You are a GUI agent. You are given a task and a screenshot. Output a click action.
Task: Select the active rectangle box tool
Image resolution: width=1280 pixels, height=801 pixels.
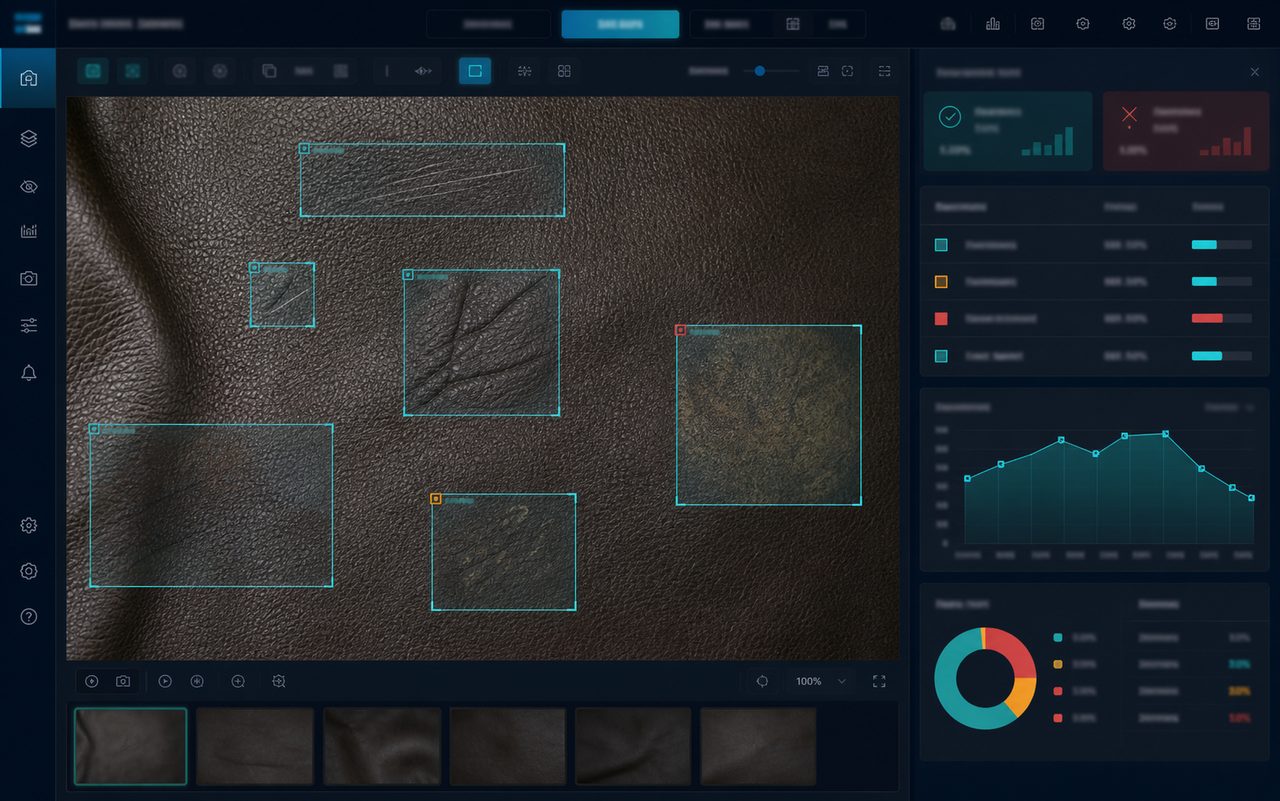(x=475, y=71)
